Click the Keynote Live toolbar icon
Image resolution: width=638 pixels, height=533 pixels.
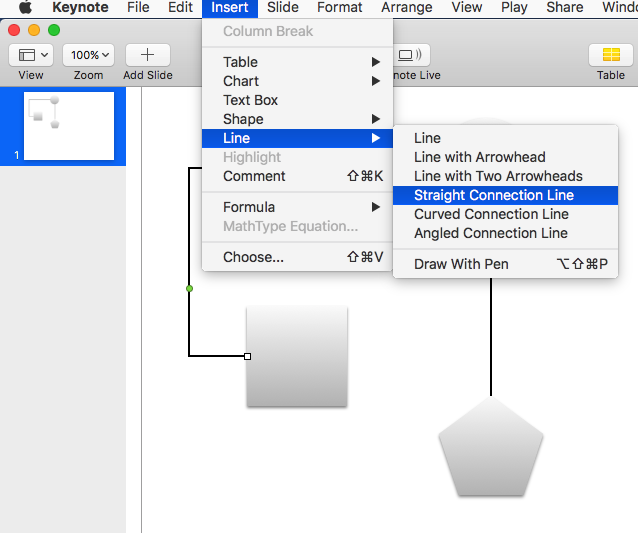tap(411, 55)
